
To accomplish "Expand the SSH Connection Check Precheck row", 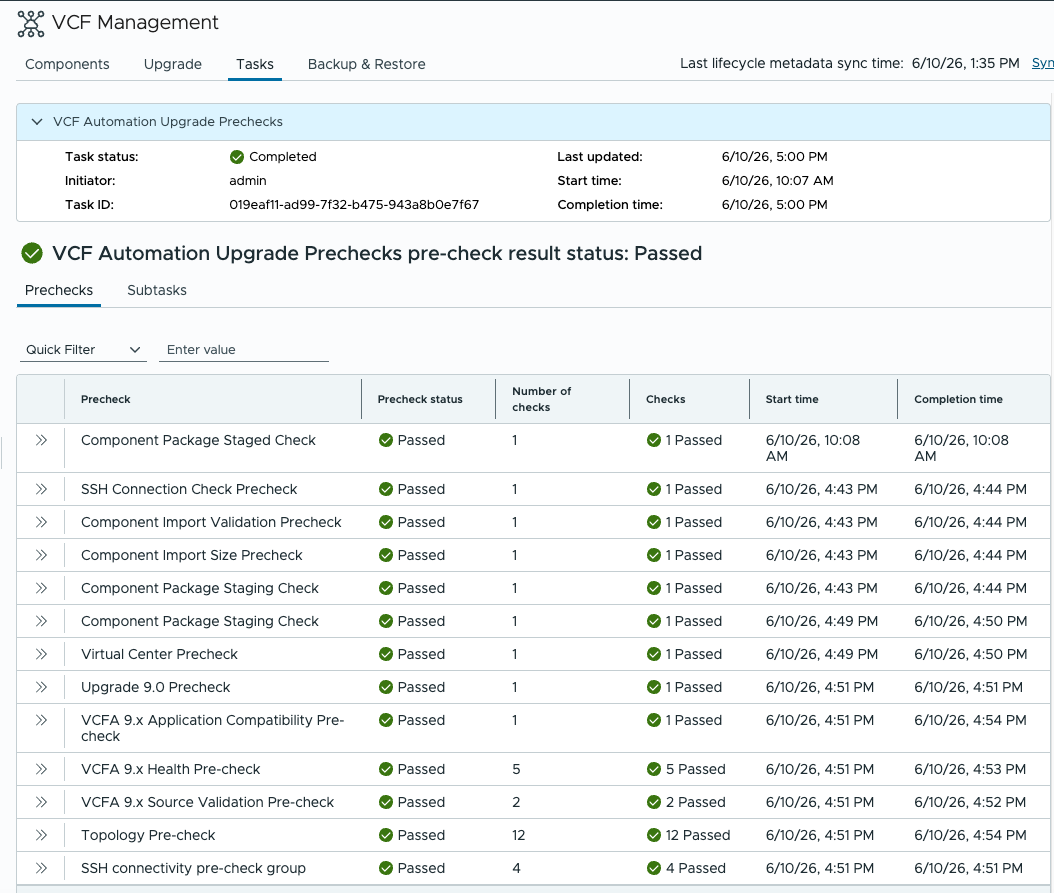I will 41,489.
